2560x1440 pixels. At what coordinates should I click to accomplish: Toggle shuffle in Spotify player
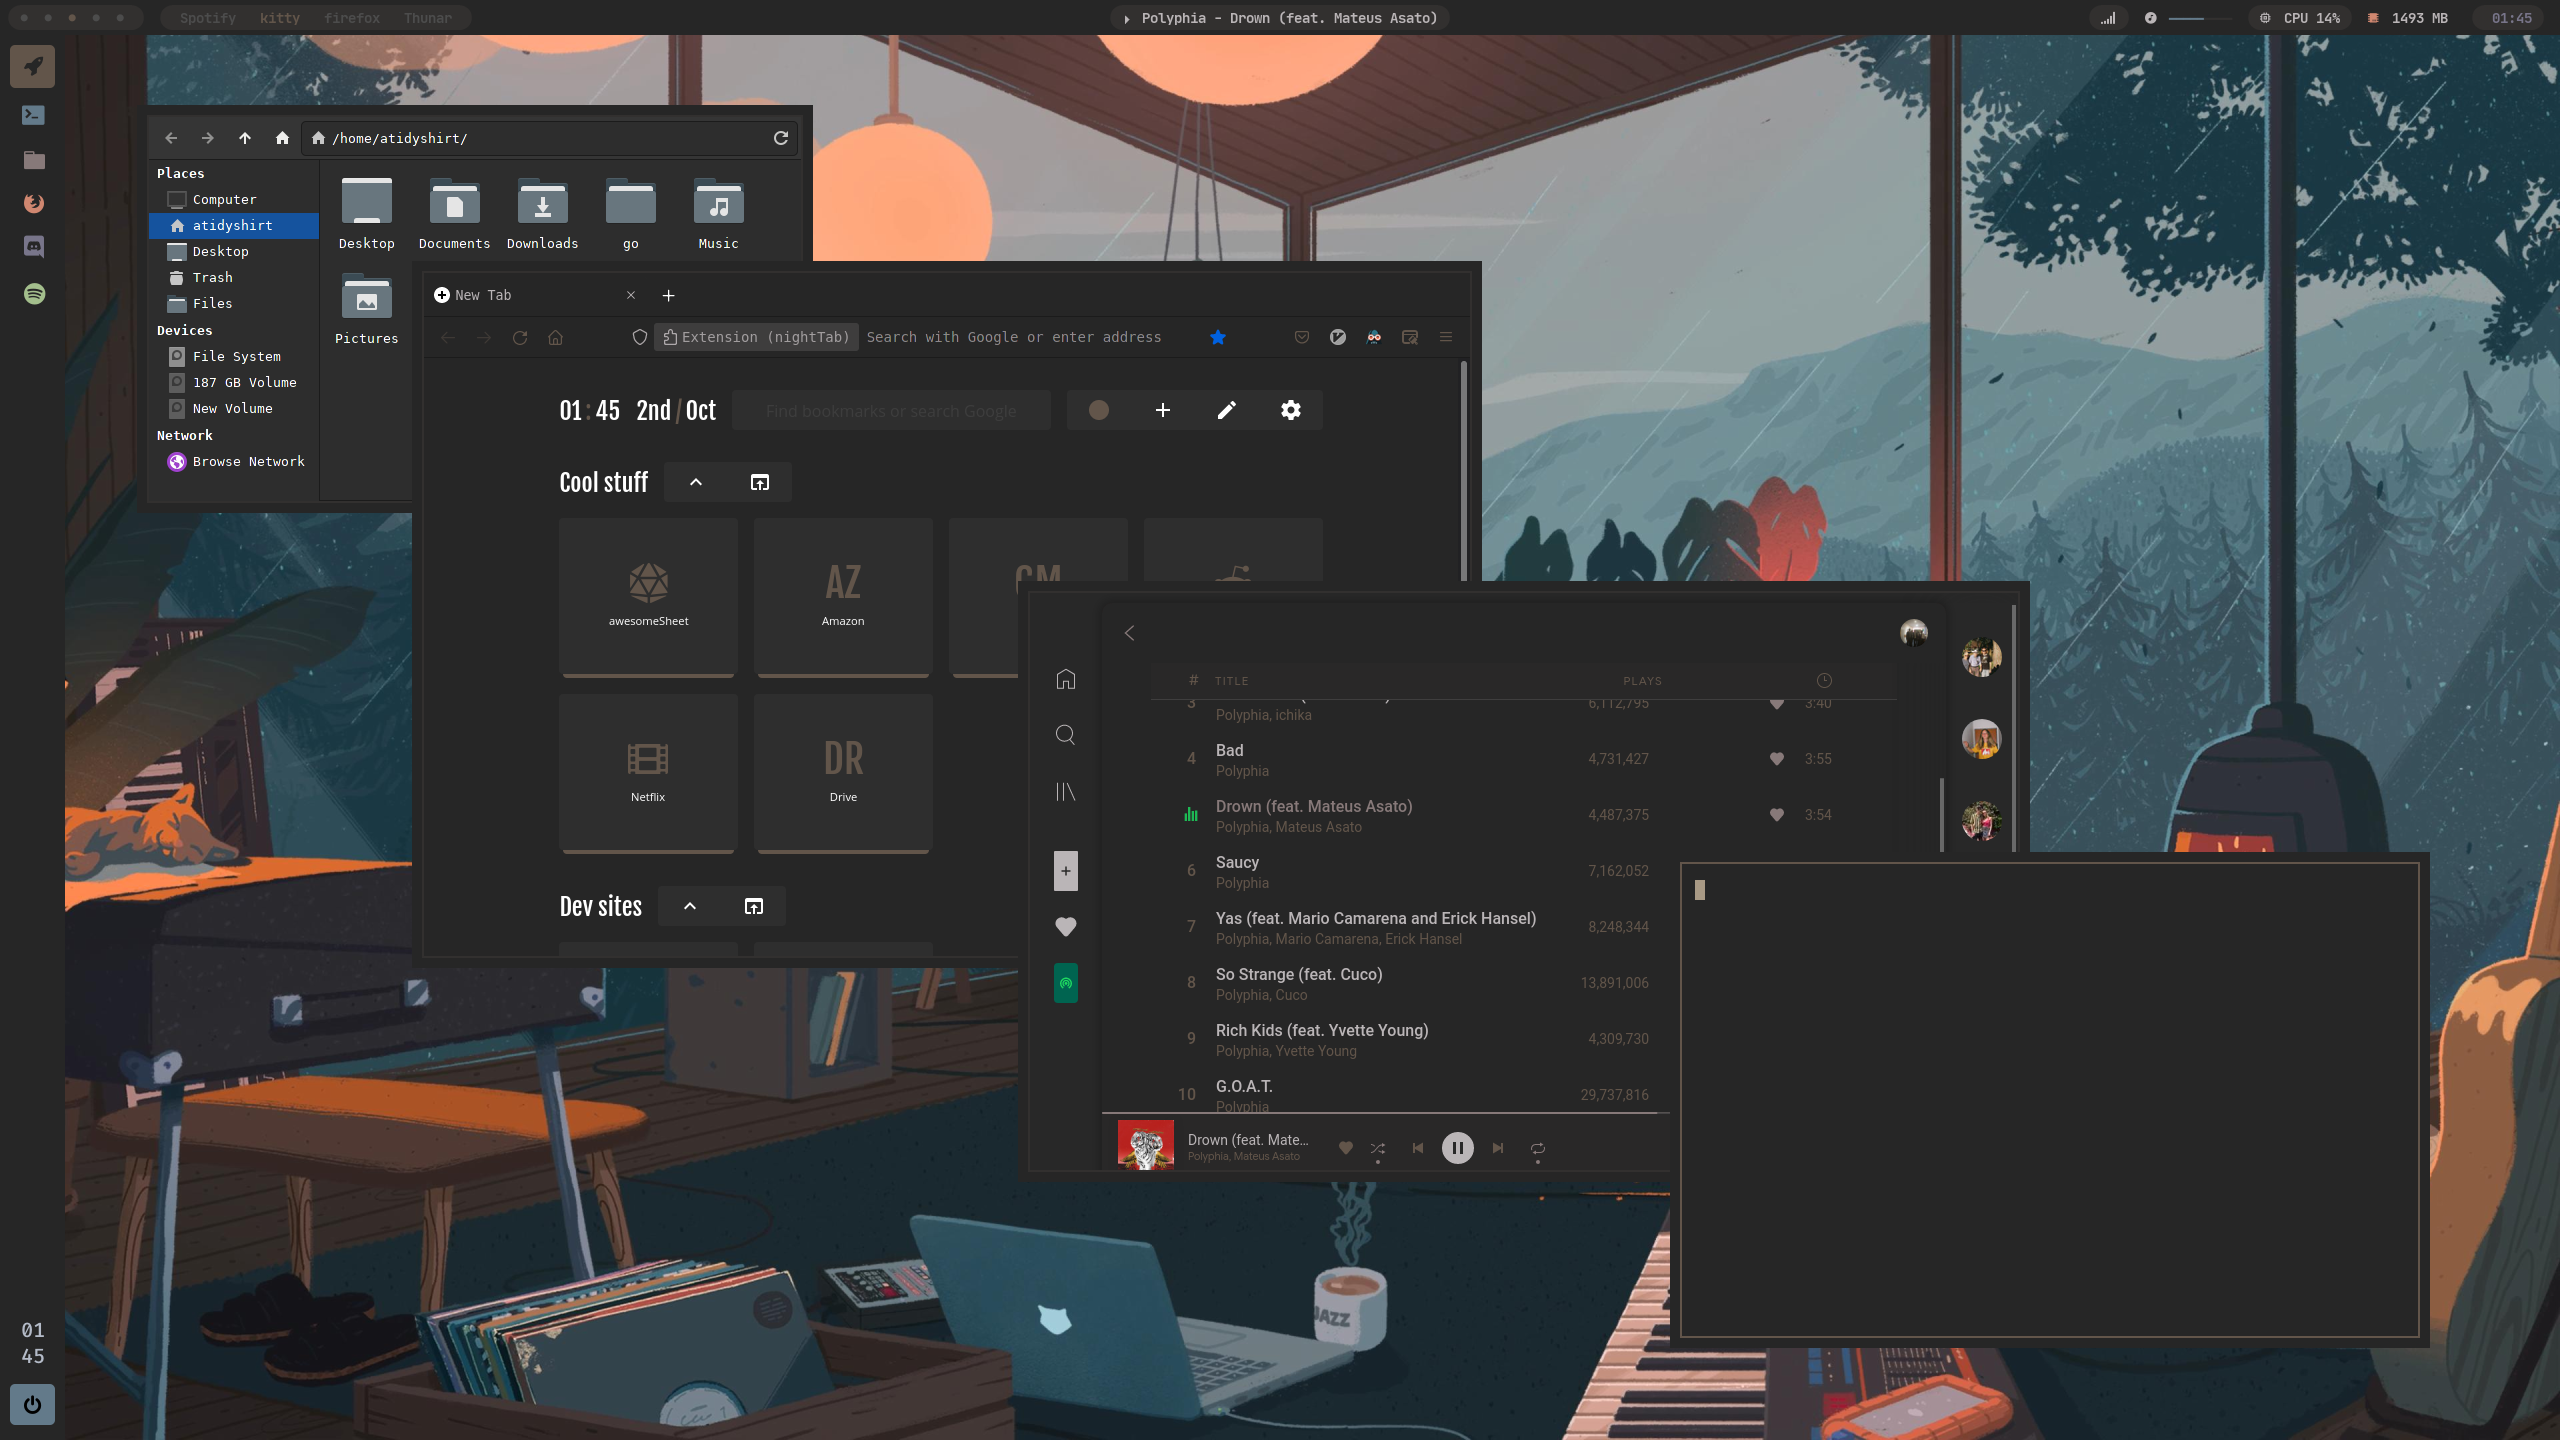(1377, 1148)
